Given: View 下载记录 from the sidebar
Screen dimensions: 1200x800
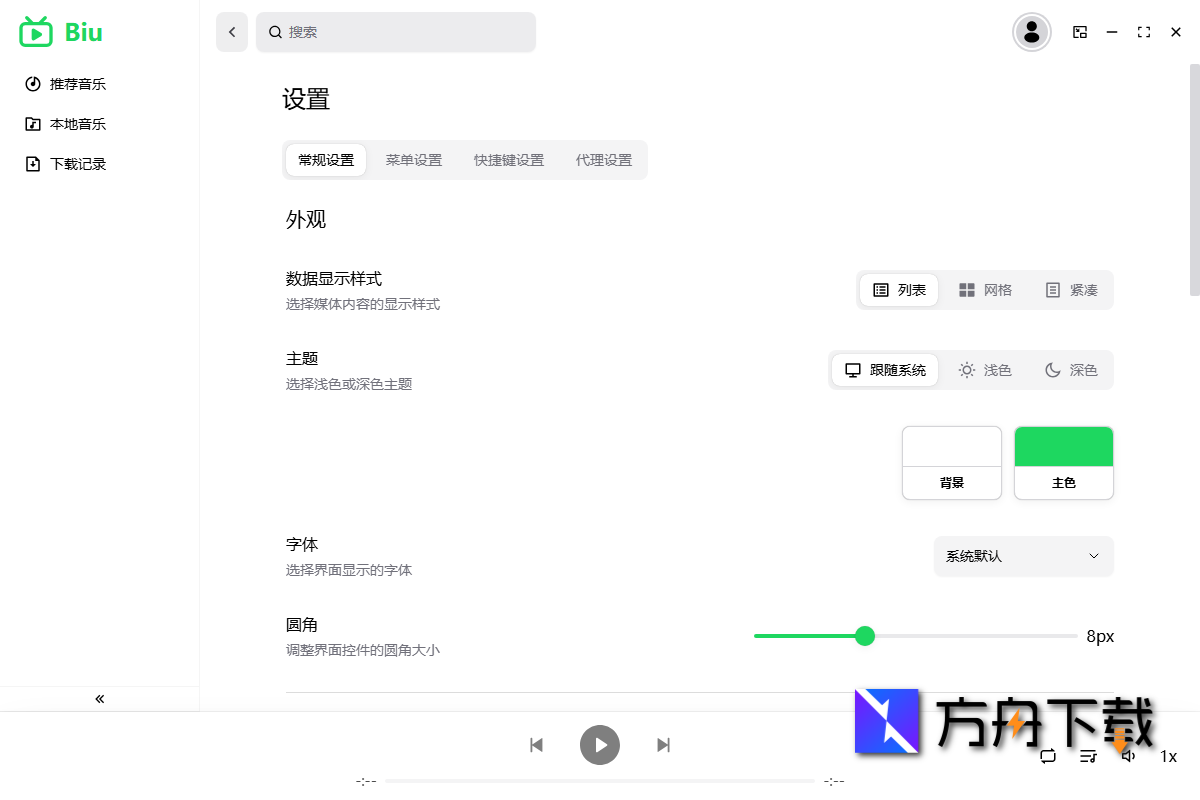Looking at the screenshot, I should tap(75, 164).
